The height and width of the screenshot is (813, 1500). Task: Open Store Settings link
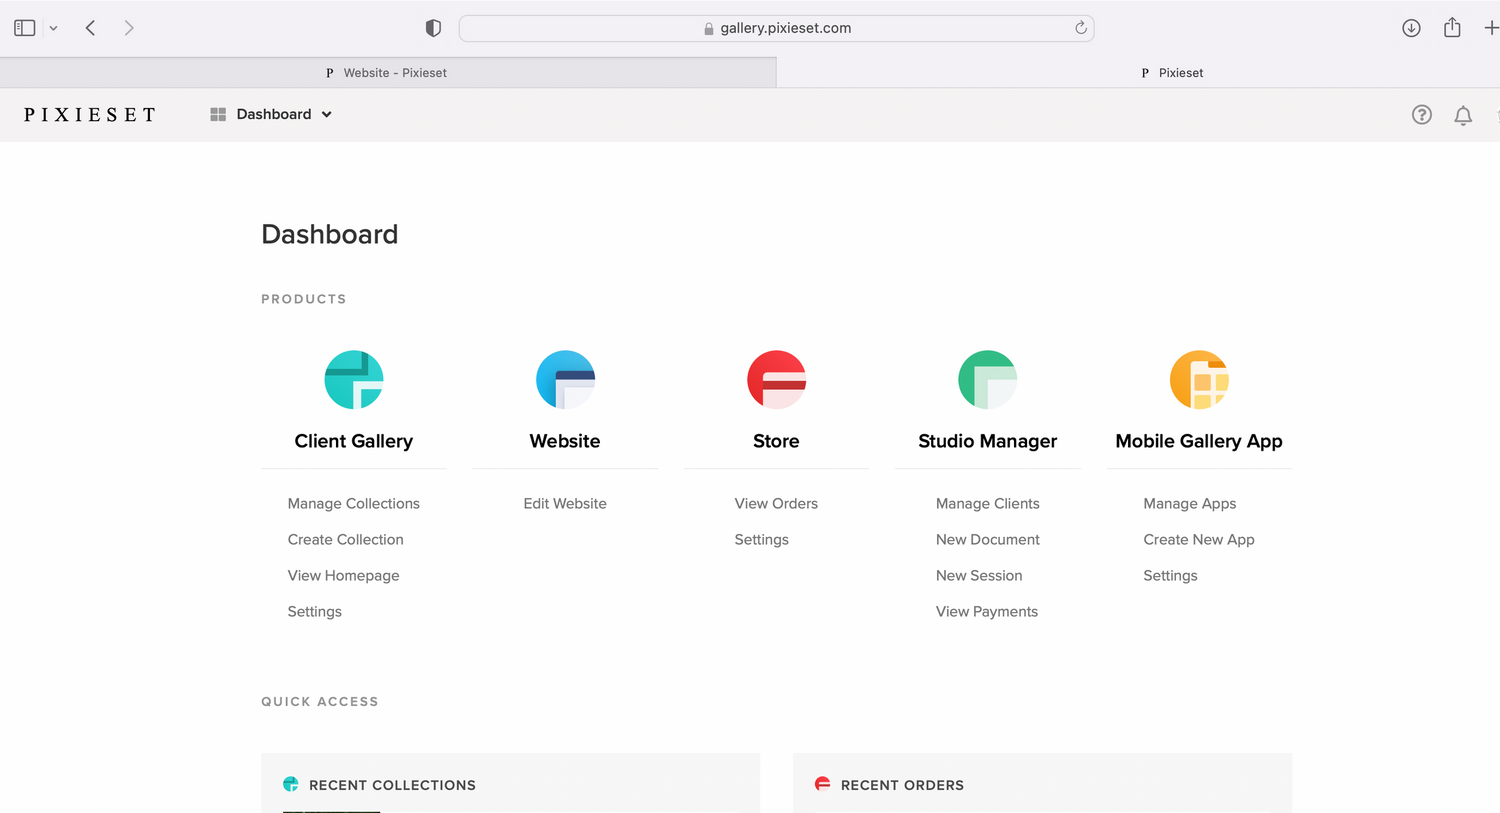pyautogui.click(x=762, y=540)
